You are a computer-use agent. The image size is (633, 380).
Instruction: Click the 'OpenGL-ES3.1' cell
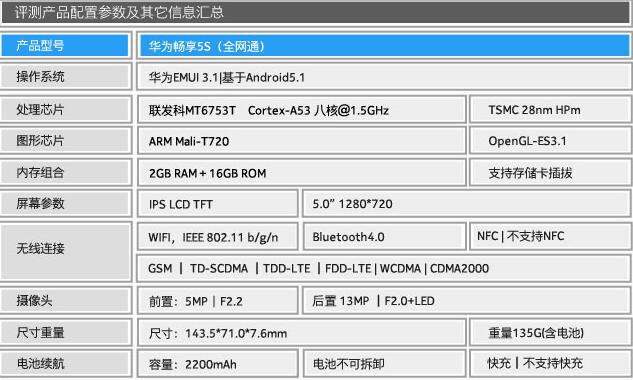[551, 141]
